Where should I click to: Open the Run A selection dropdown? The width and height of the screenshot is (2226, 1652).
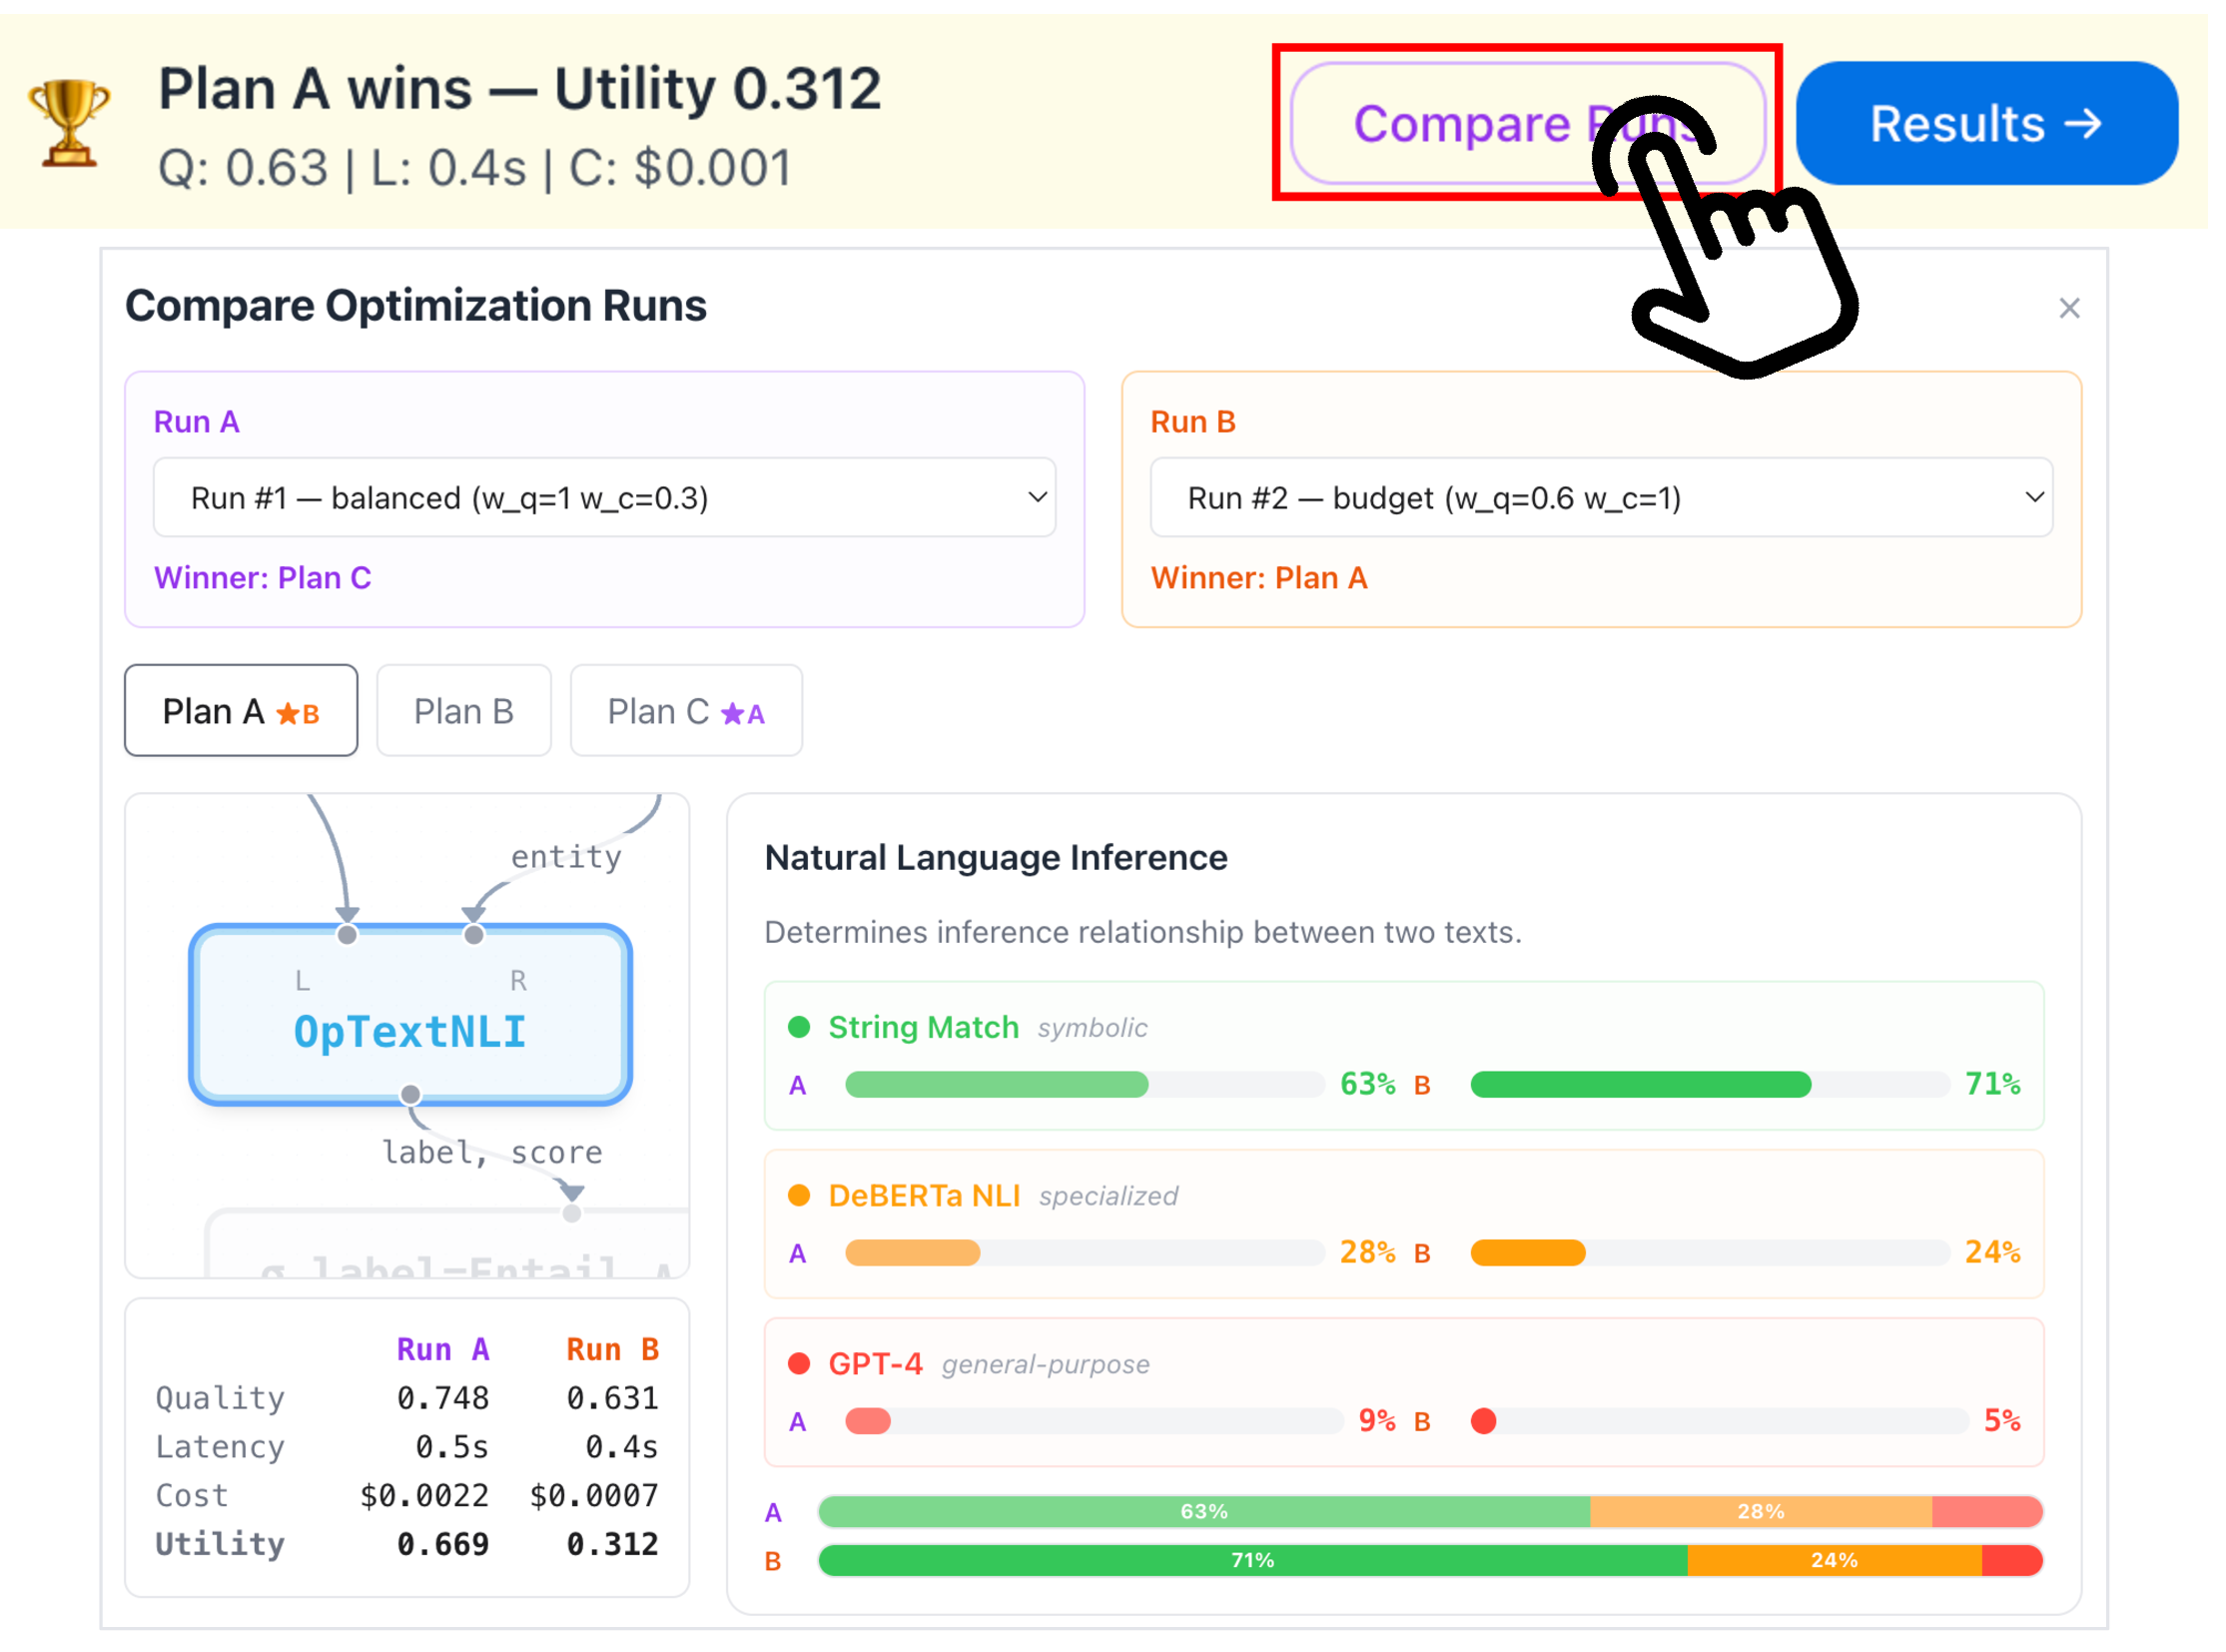[x=604, y=497]
